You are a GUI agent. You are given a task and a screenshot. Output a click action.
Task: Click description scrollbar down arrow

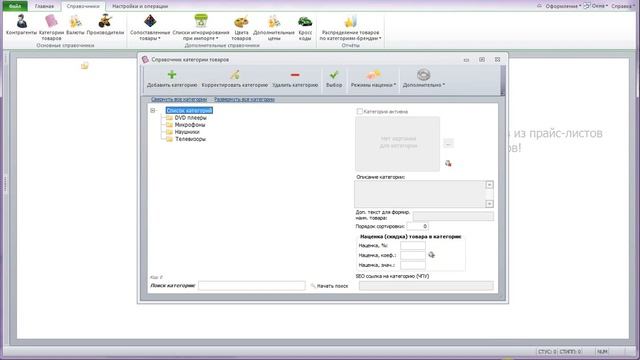pyautogui.click(x=489, y=204)
